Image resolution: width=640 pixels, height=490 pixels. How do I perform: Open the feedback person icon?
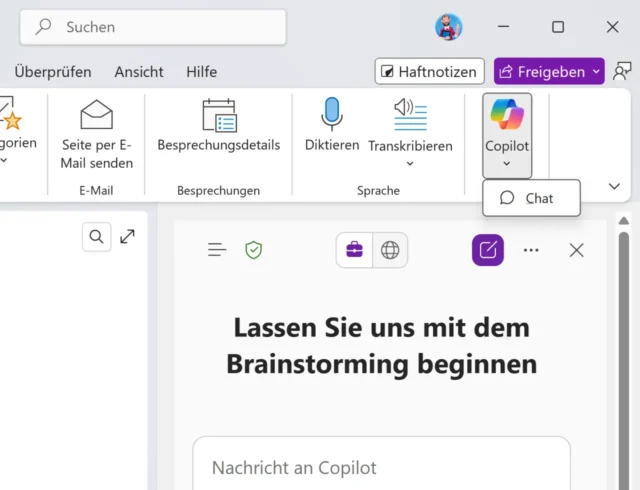(x=622, y=71)
